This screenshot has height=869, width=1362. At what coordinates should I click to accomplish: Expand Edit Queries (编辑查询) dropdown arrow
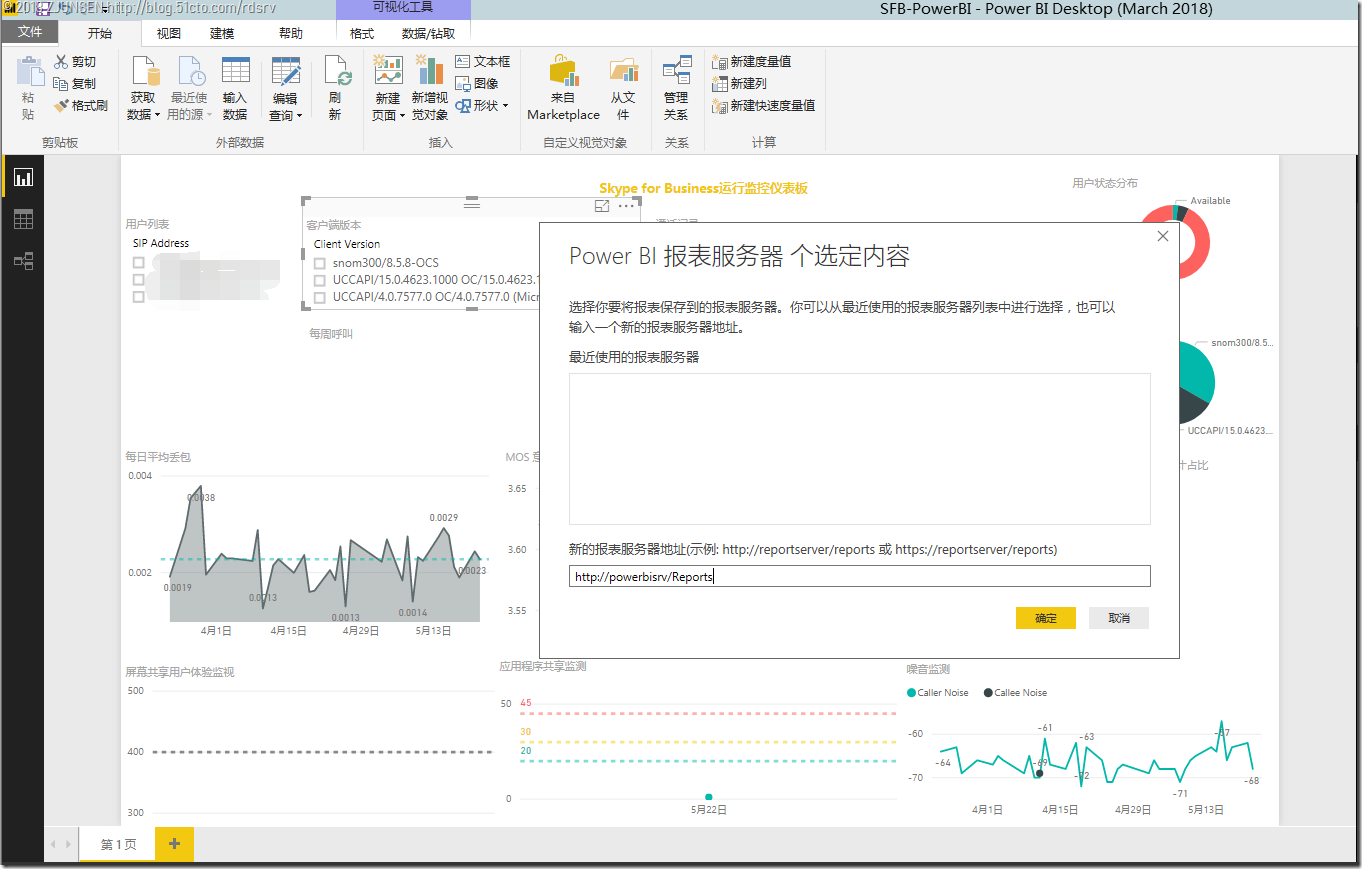click(x=299, y=116)
